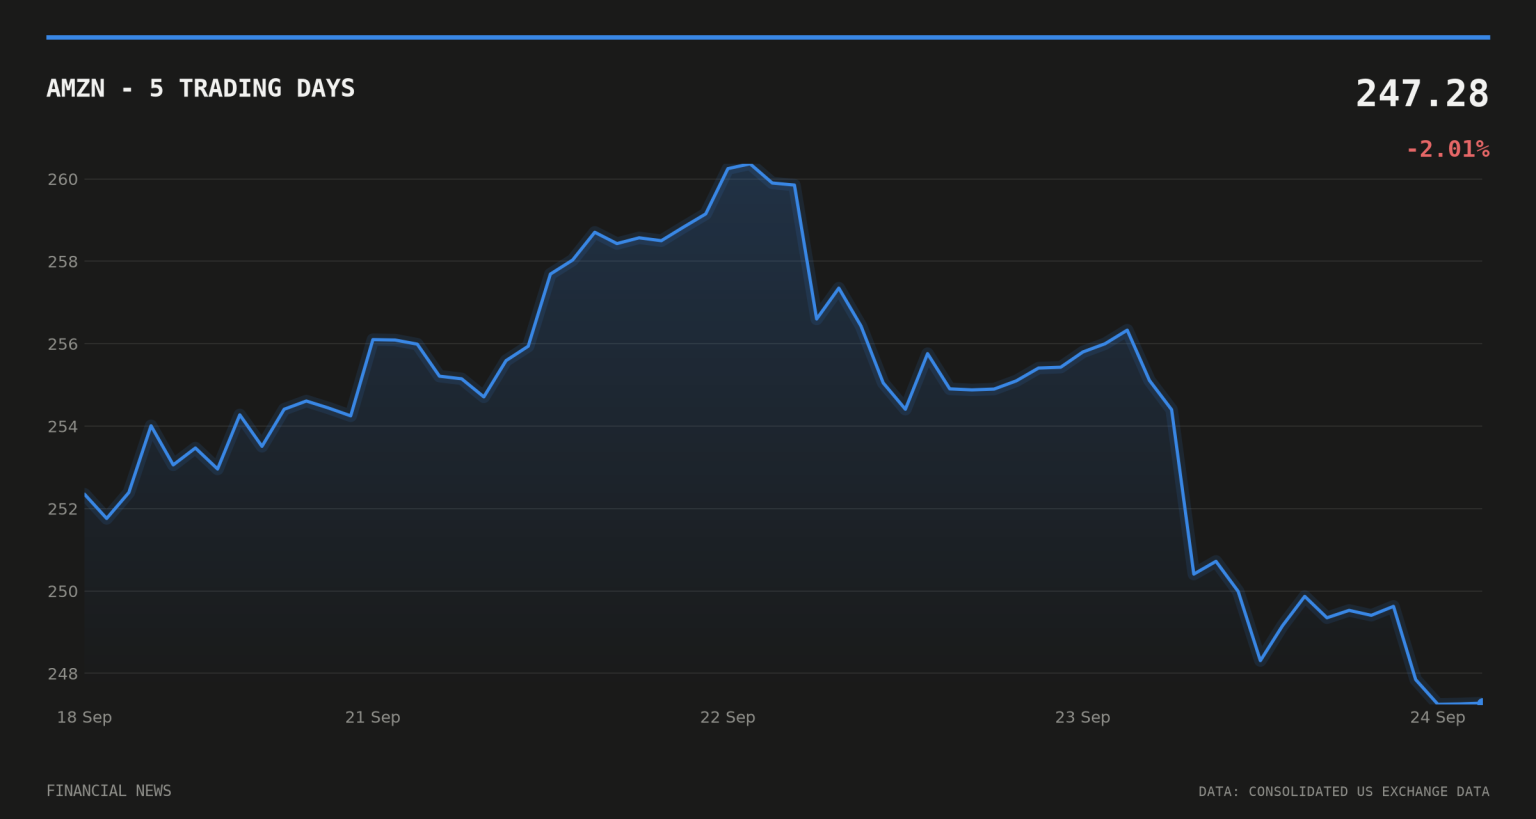Click the 24 Sep date label
This screenshot has width=1536, height=819.
click(x=1437, y=717)
